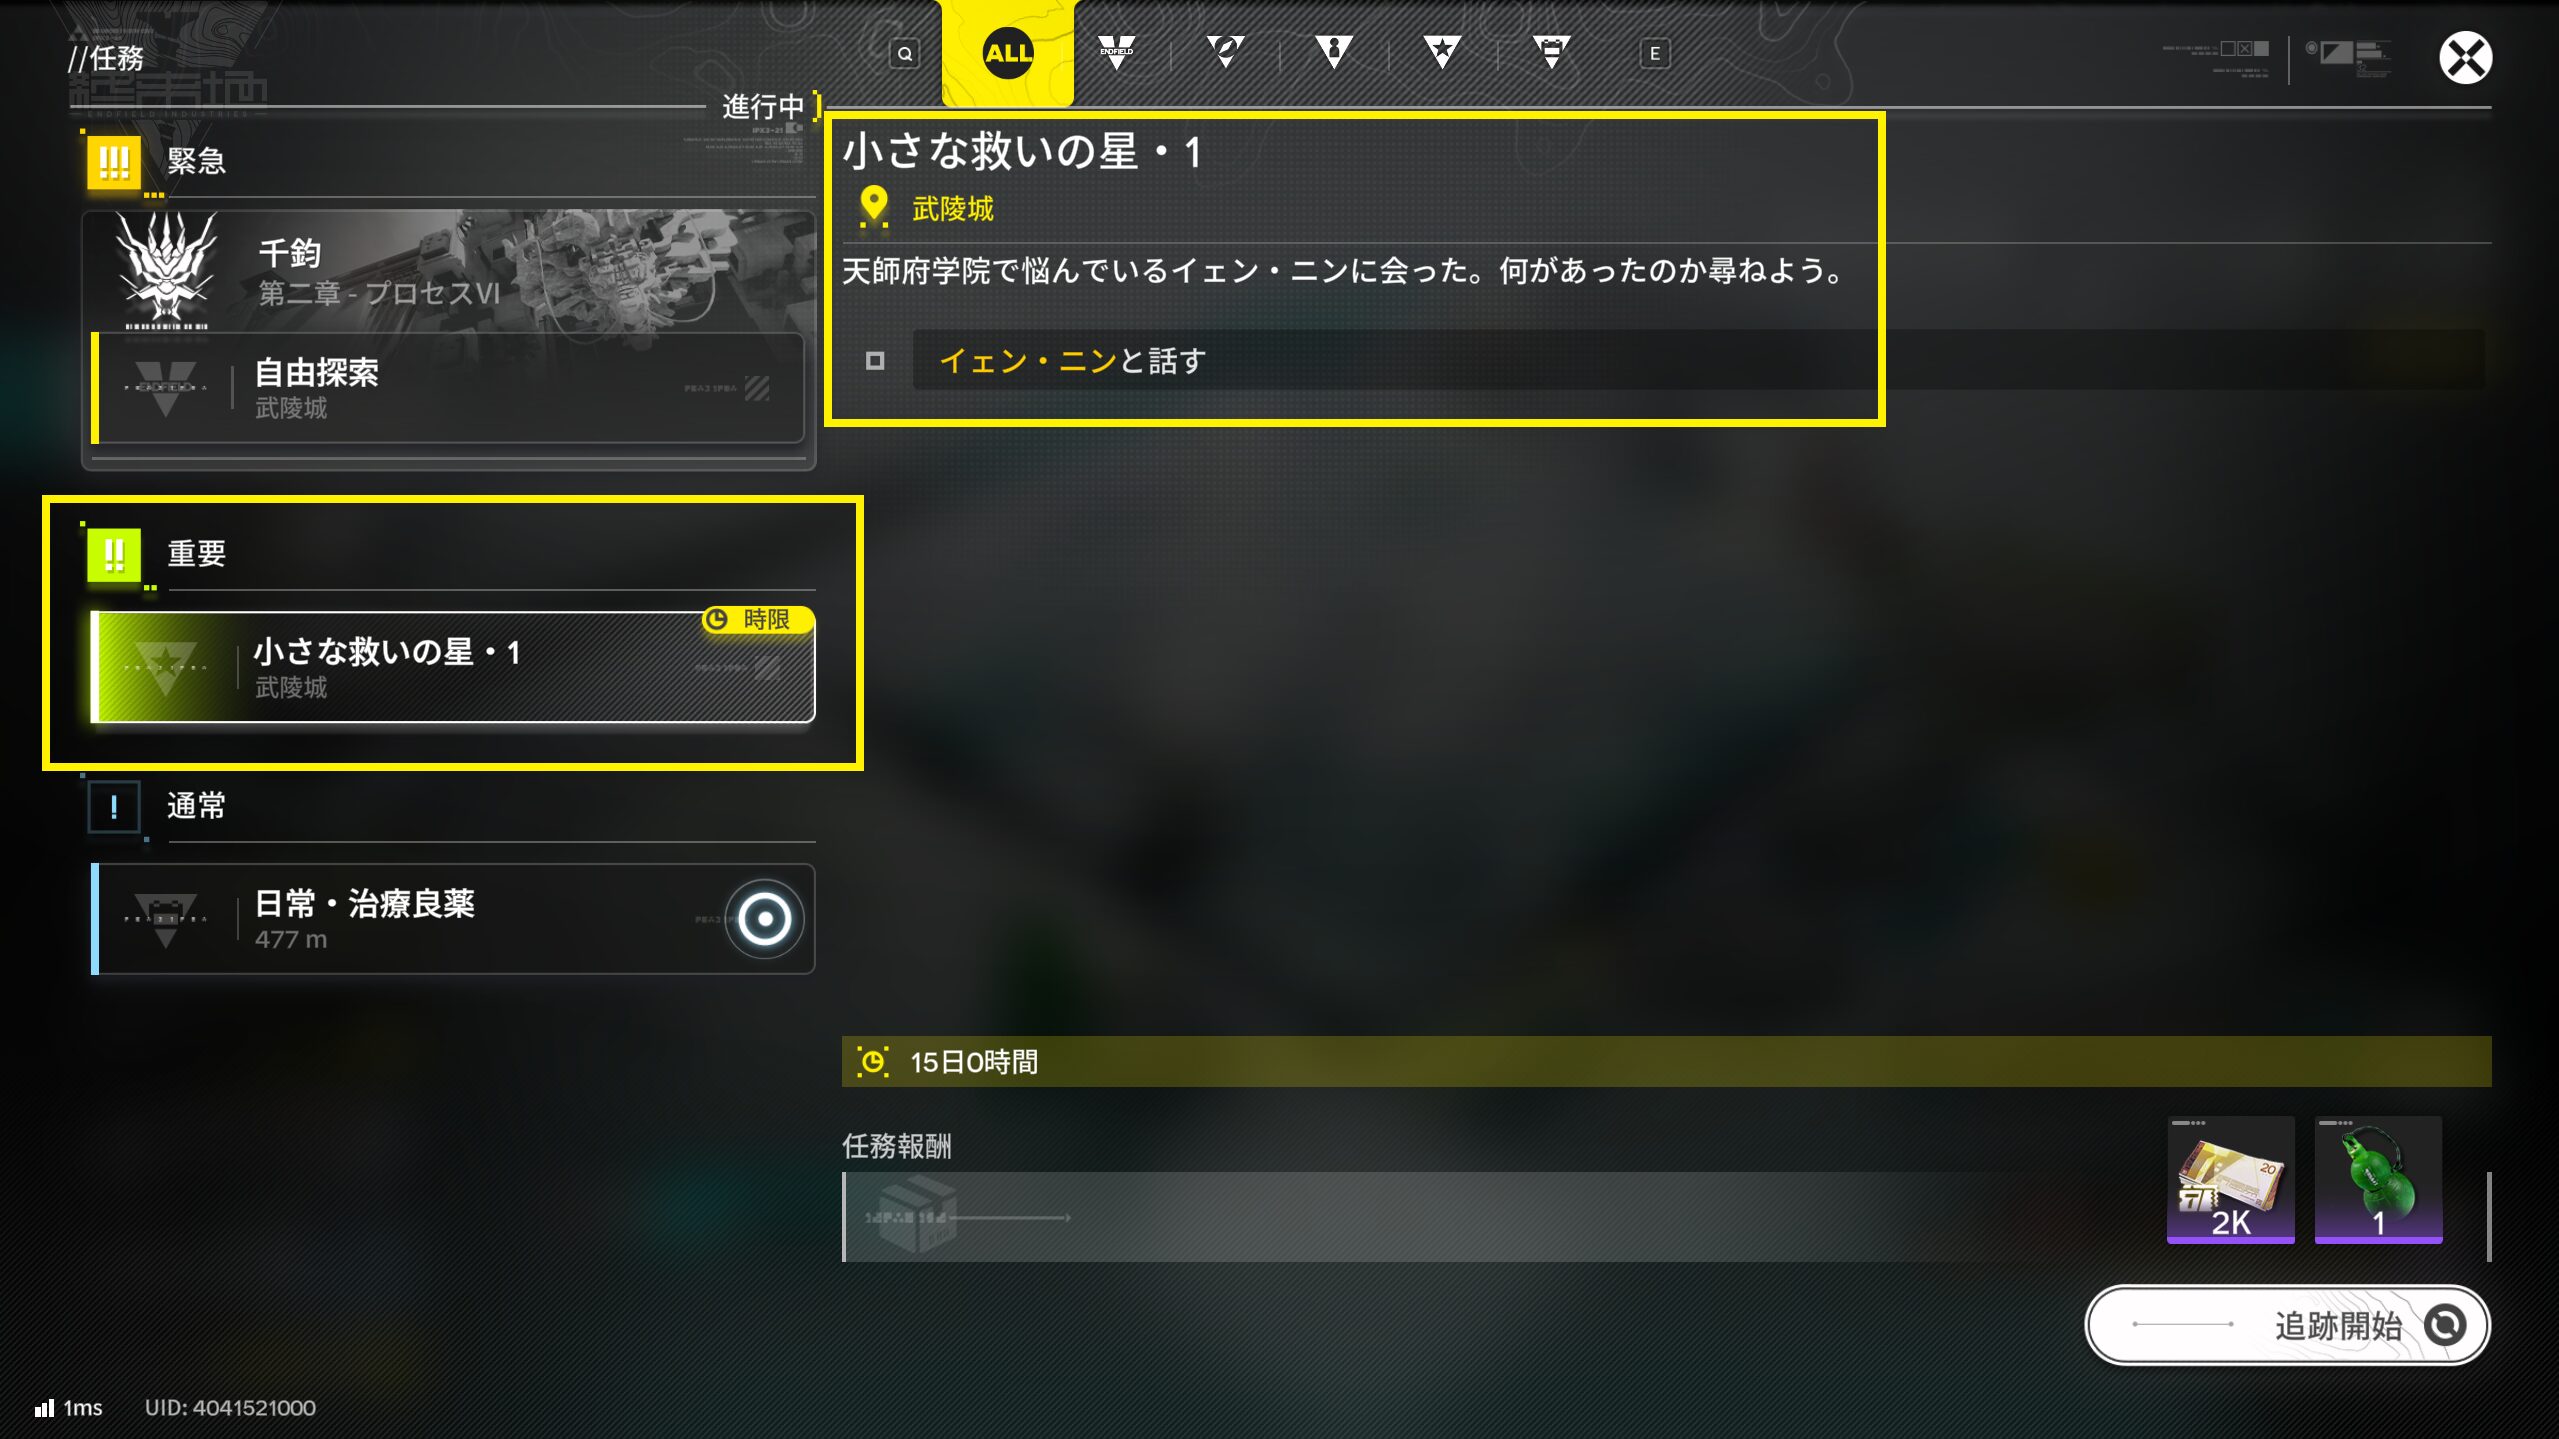View the green gourd reward item
The width and height of the screenshot is (2559, 1439).
point(2378,1180)
